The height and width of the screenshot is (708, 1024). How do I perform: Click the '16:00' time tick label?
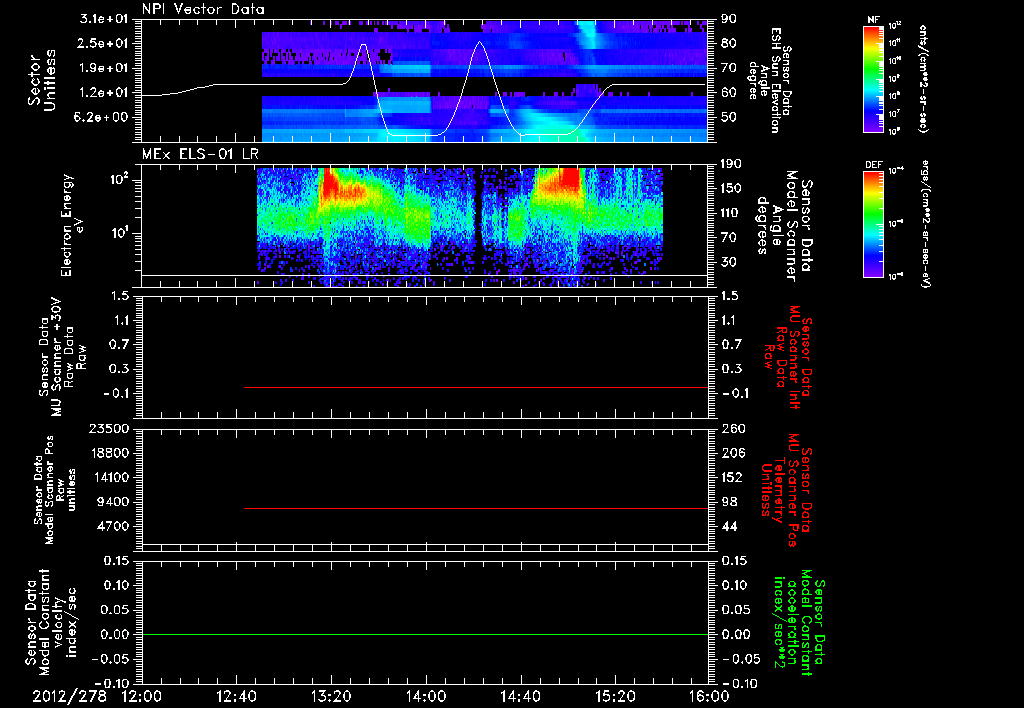709,697
